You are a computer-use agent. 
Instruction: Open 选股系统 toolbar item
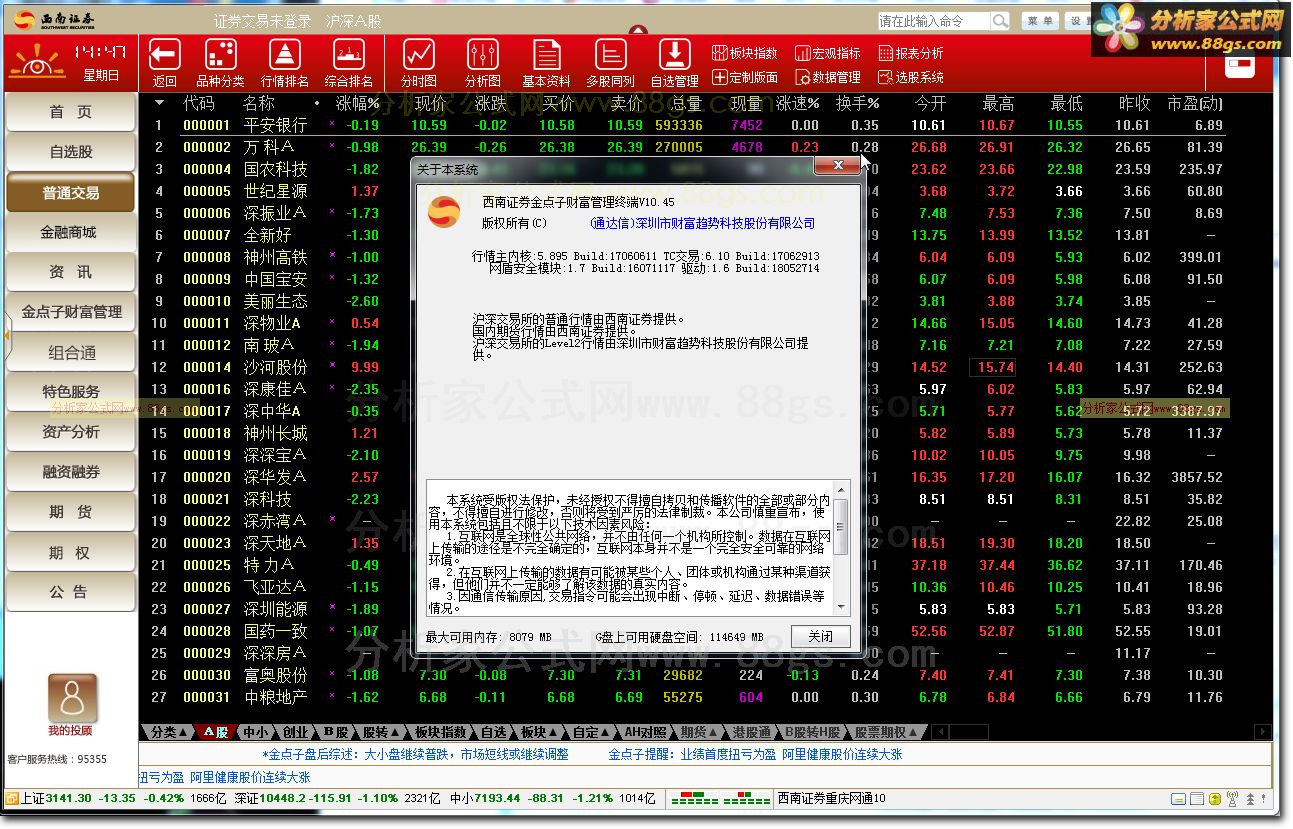point(911,77)
